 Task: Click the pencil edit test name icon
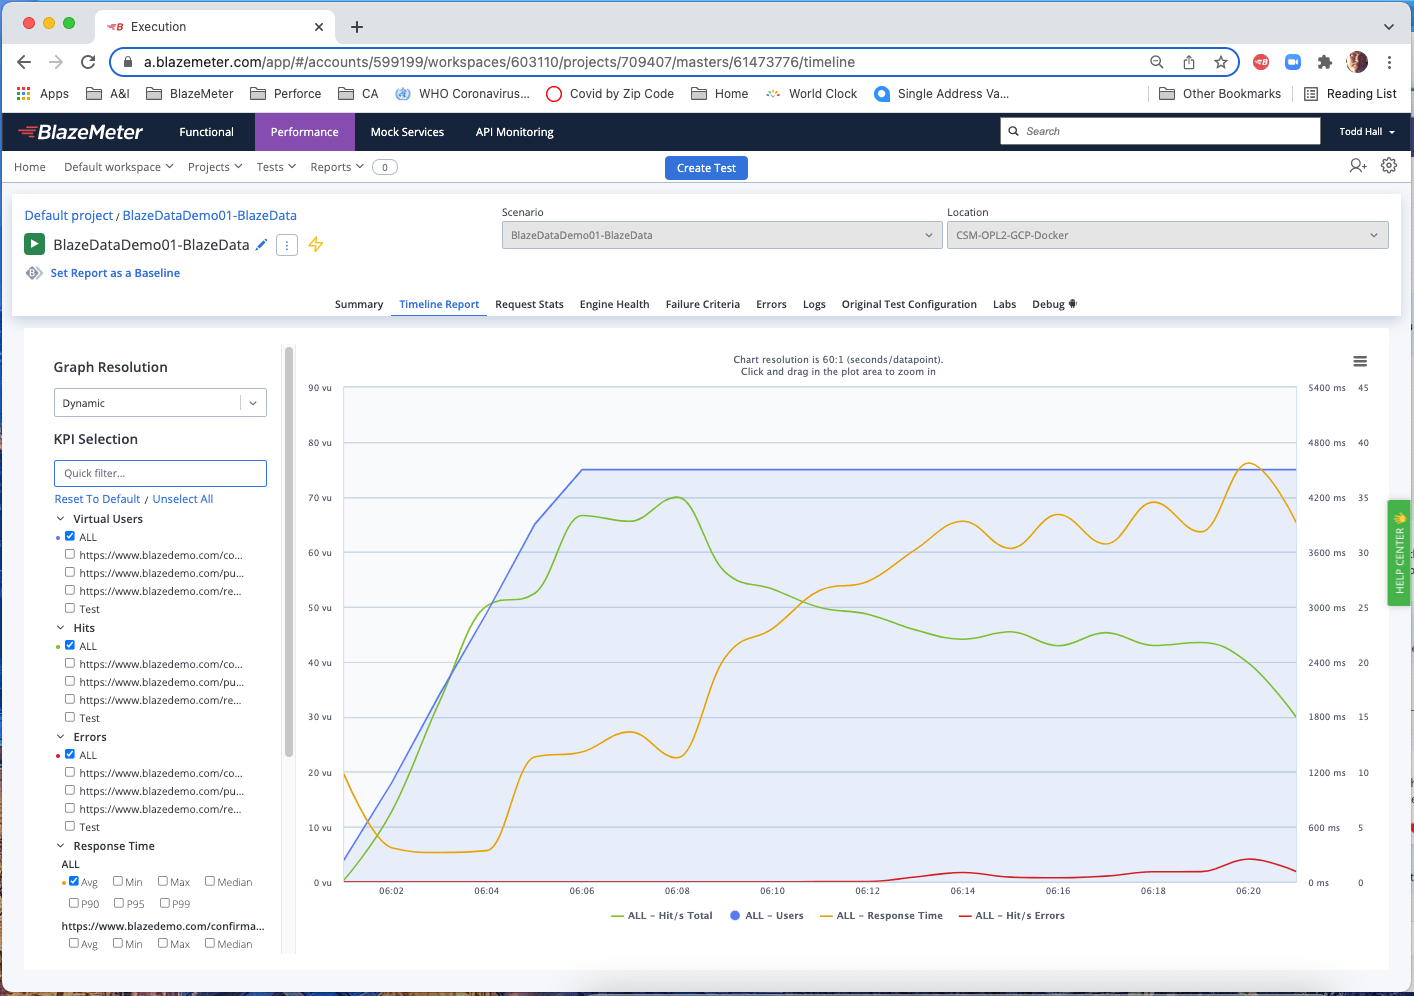(x=261, y=245)
